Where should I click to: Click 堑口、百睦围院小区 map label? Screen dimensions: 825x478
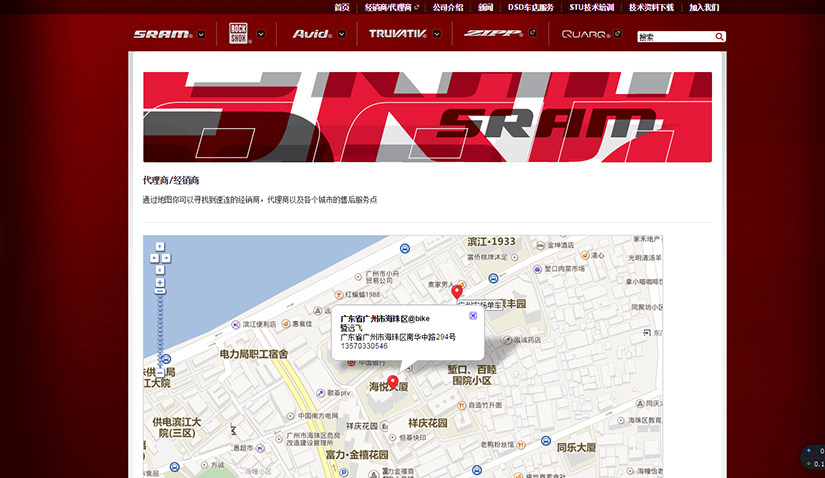pyautogui.click(x=472, y=375)
